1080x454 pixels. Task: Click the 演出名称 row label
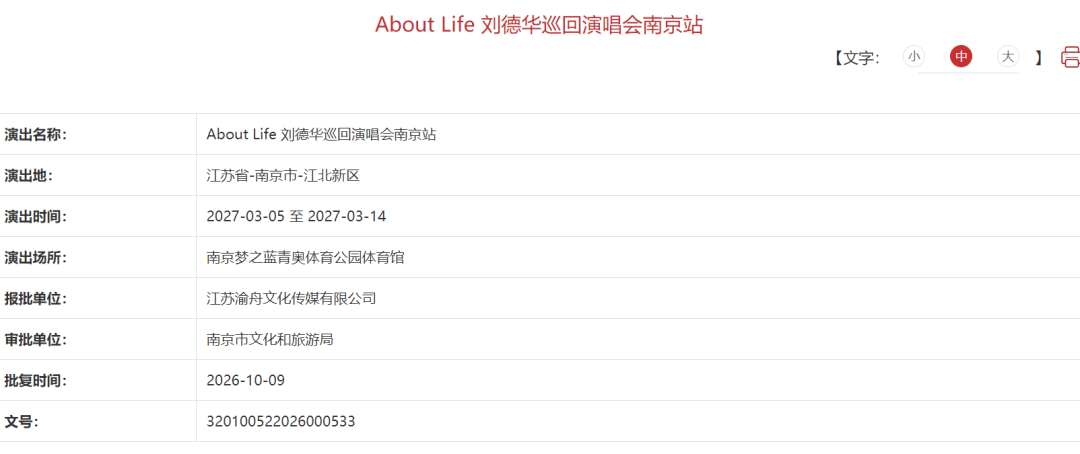(36, 134)
